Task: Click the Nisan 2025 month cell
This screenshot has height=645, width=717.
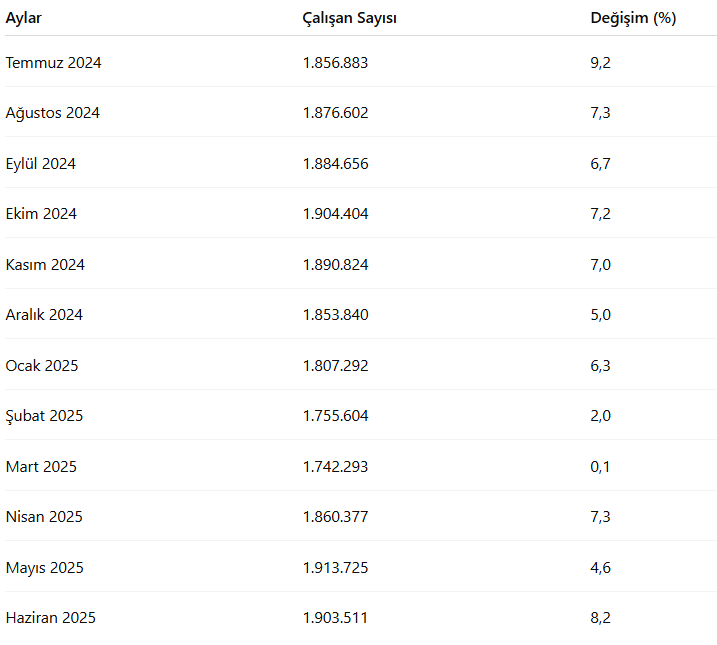Action: [x=44, y=517]
